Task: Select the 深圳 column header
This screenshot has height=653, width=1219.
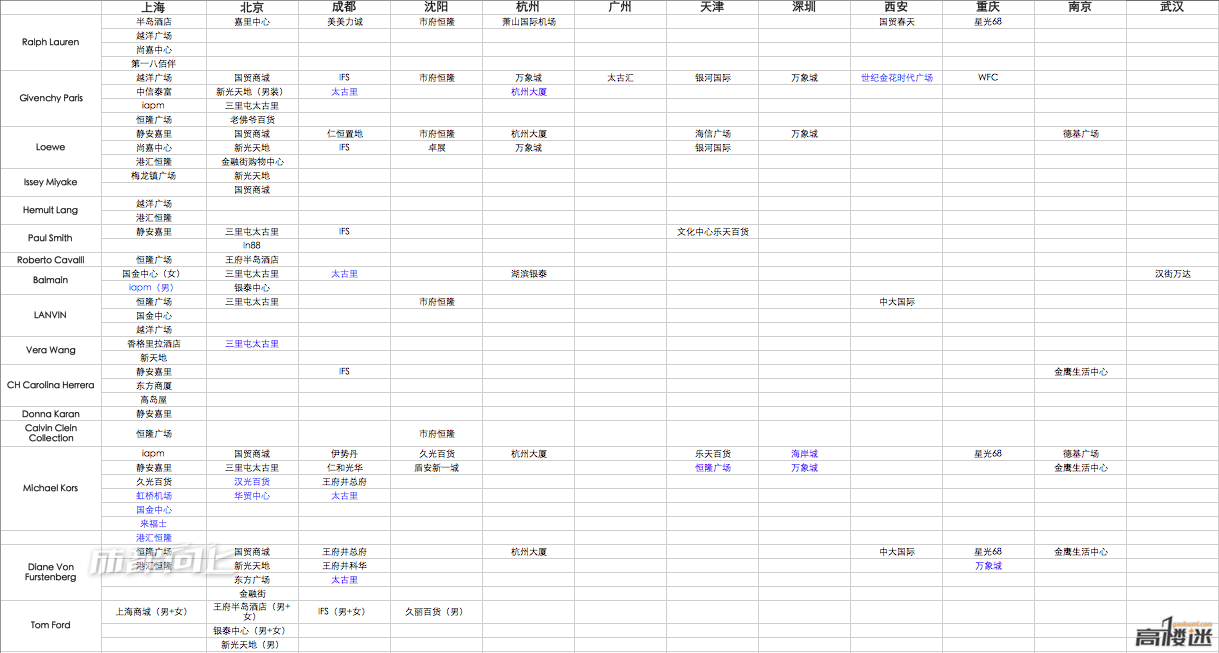Action: point(804,7)
